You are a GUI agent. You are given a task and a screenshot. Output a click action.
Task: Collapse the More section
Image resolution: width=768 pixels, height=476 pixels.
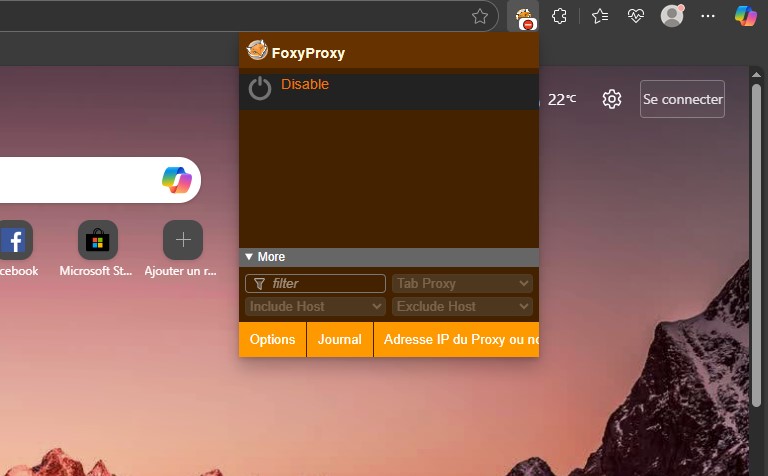point(389,257)
